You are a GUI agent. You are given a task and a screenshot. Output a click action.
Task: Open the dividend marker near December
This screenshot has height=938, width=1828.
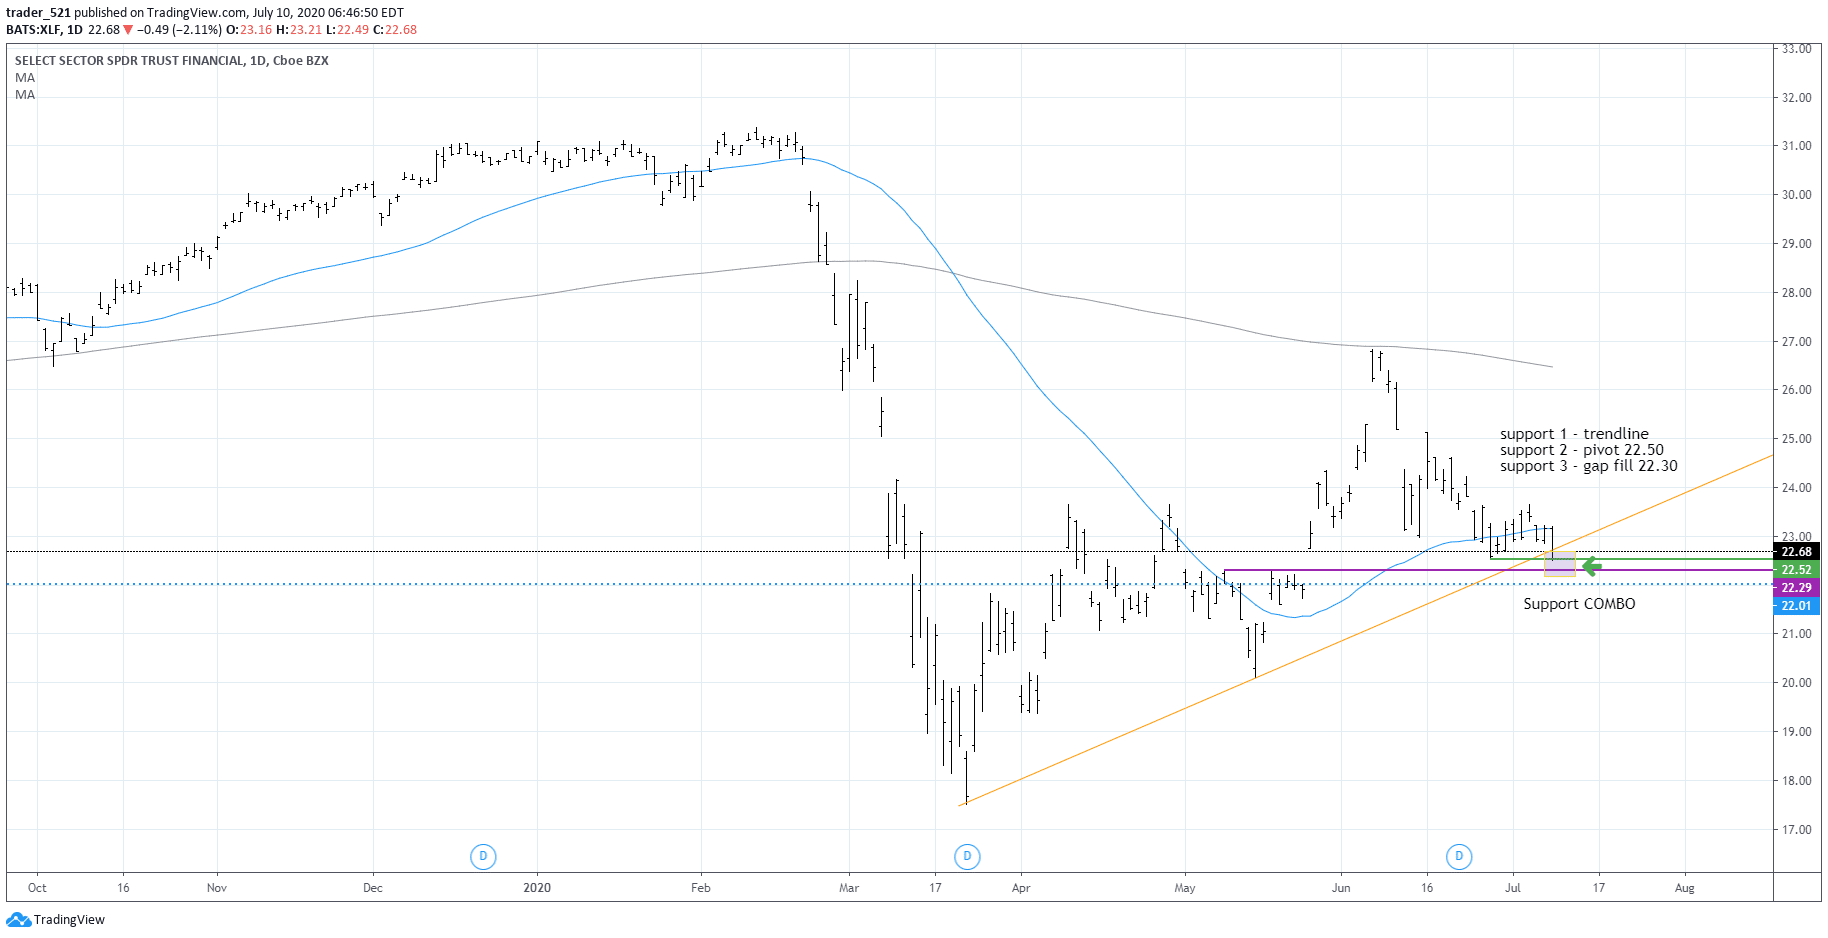click(483, 856)
